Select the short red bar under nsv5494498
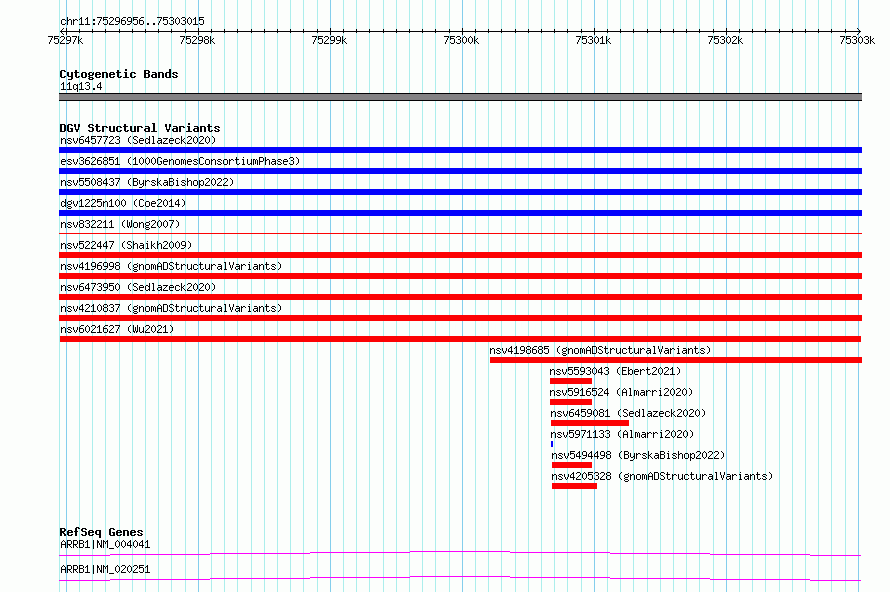 click(572, 465)
